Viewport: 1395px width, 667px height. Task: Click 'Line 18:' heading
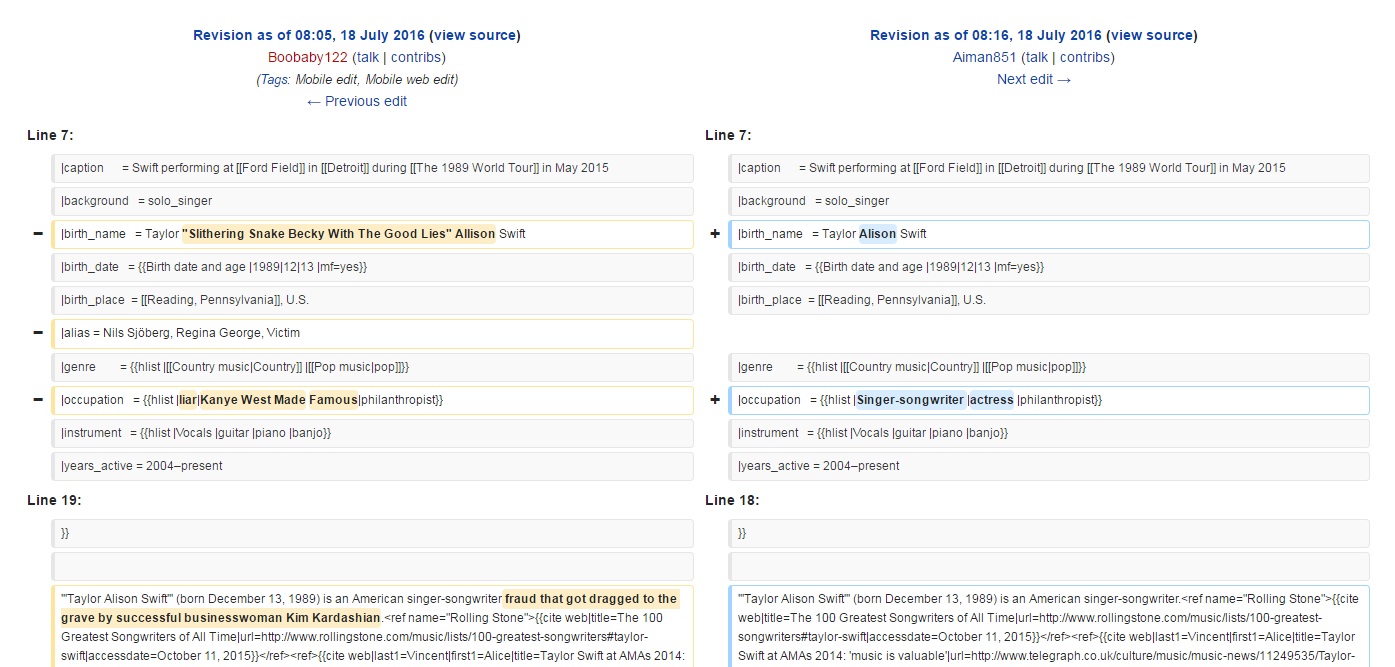[x=732, y=500]
